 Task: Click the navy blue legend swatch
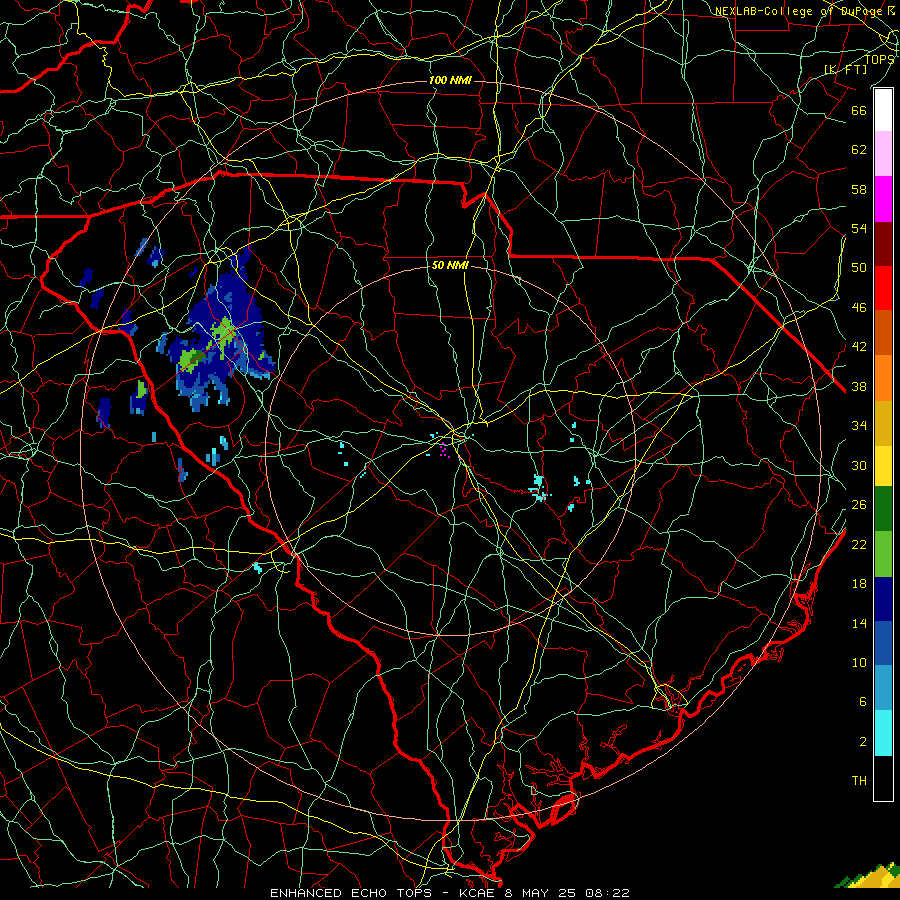[x=883, y=599]
